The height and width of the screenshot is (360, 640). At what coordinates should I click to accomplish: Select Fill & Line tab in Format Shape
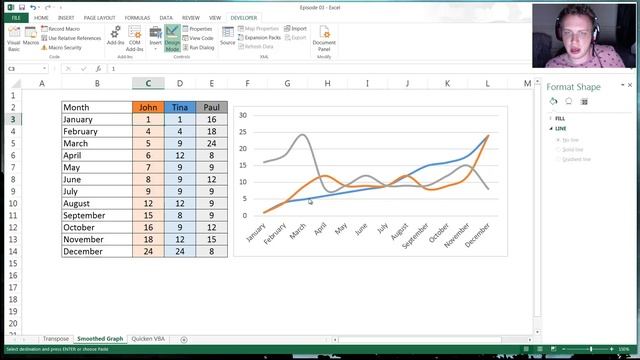pyautogui.click(x=553, y=101)
